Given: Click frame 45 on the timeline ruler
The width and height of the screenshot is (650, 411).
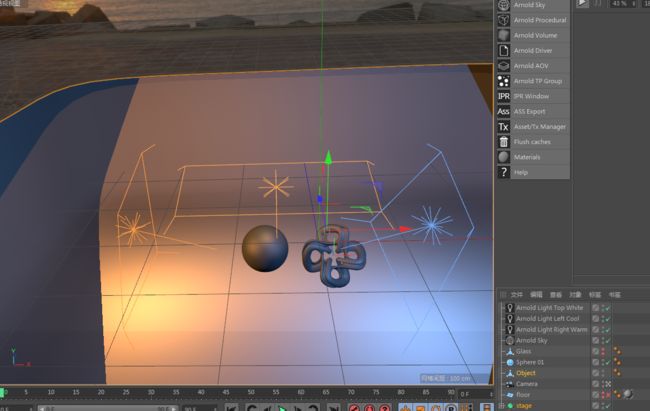Looking at the screenshot, I should (226, 392).
